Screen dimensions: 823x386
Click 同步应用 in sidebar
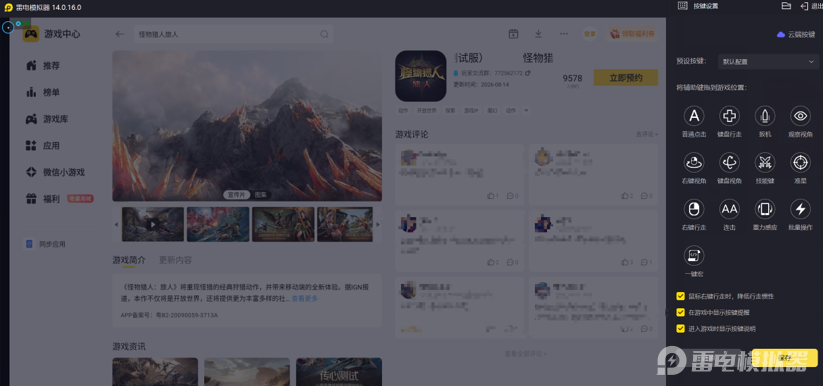point(46,244)
